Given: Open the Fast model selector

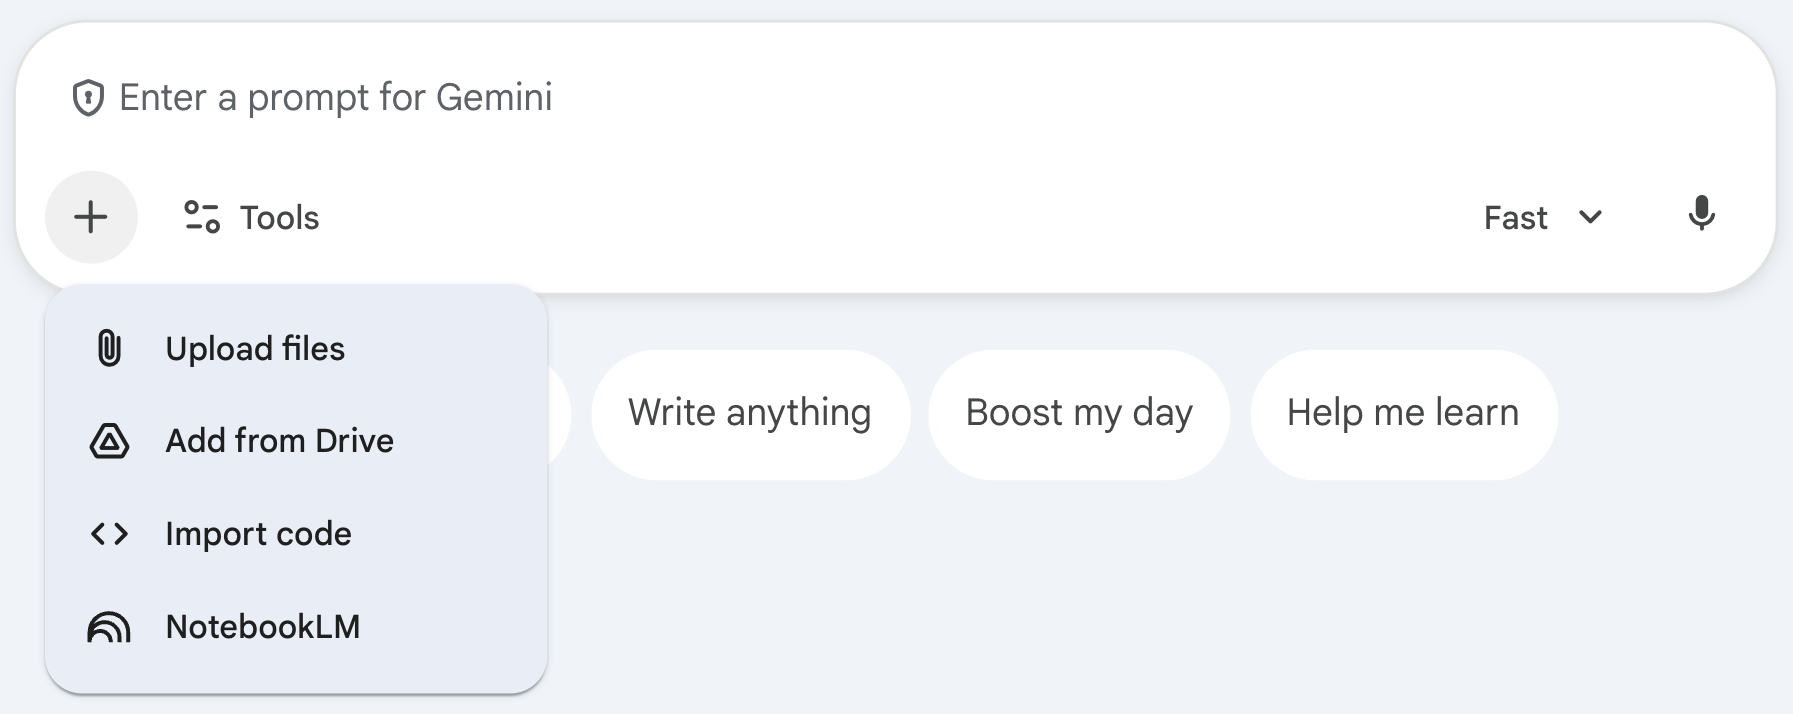Looking at the screenshot, I should point(1516,218).
